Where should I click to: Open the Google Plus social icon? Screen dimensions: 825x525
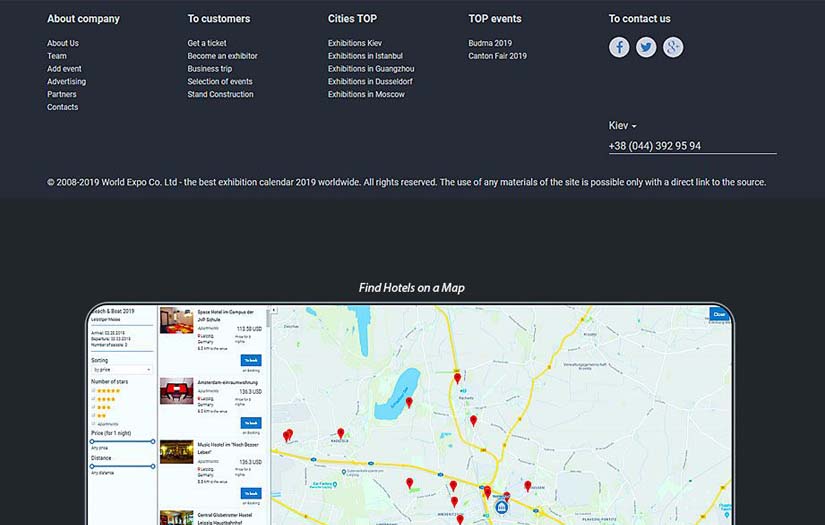coord(672,47)
